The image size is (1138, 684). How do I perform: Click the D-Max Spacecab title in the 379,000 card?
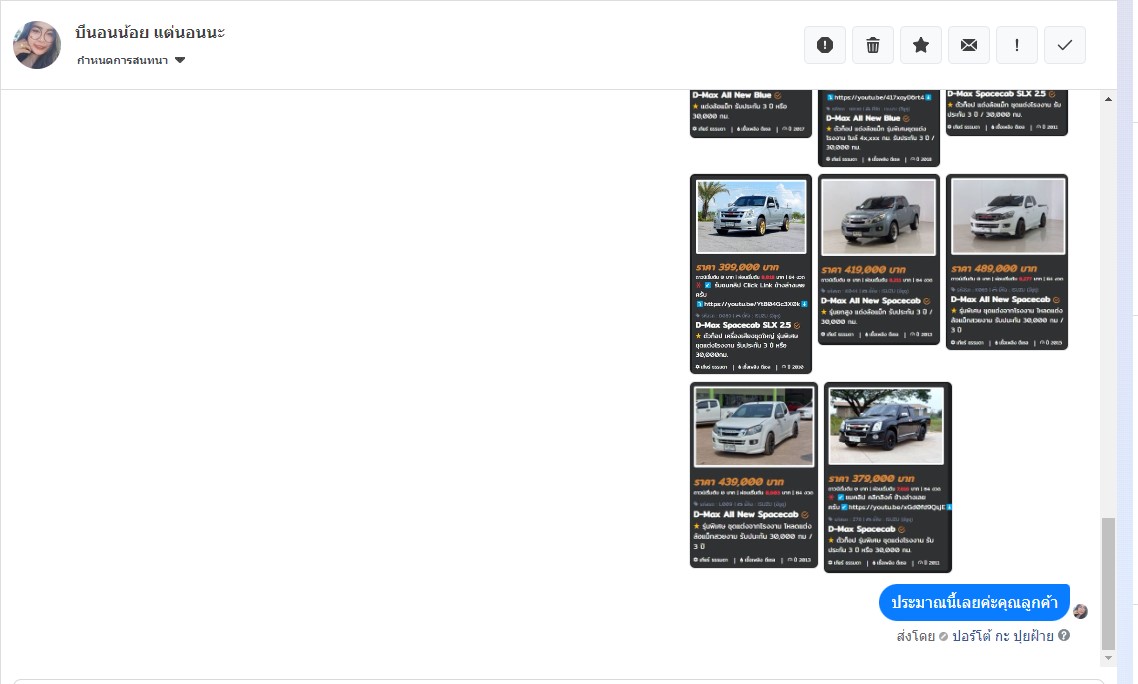[x=861, y=529]
